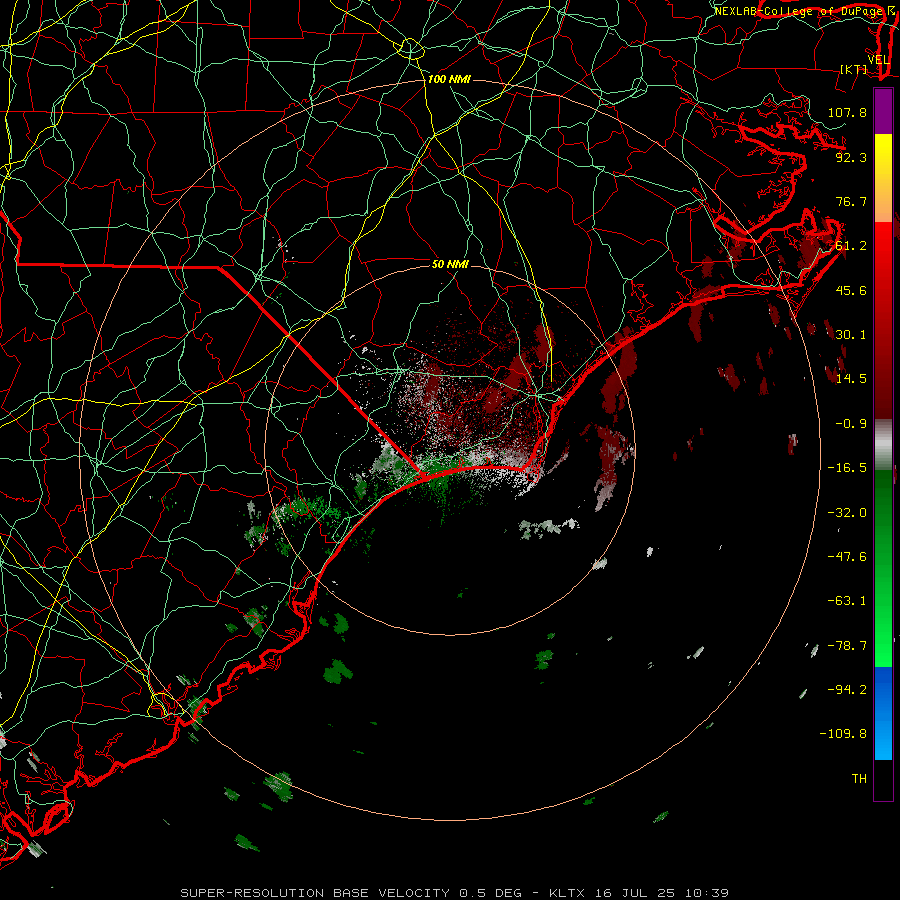Image resolution: width=900 pixels, height=900 pixels.
Task: Select the -63.1 legend value
Action: 847,601
